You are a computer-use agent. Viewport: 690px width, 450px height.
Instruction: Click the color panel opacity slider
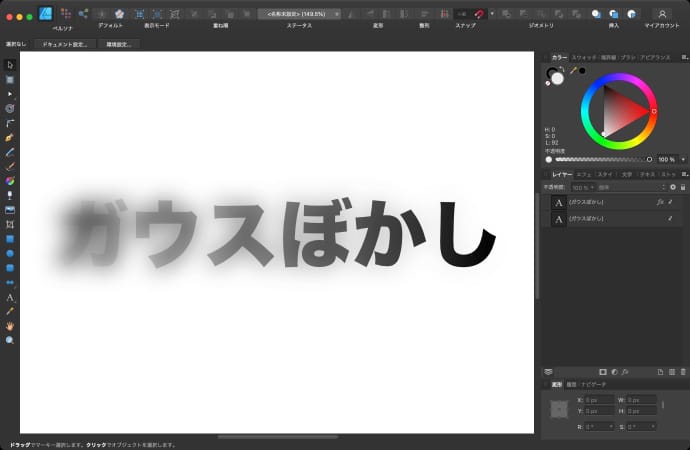coord(600,159)
